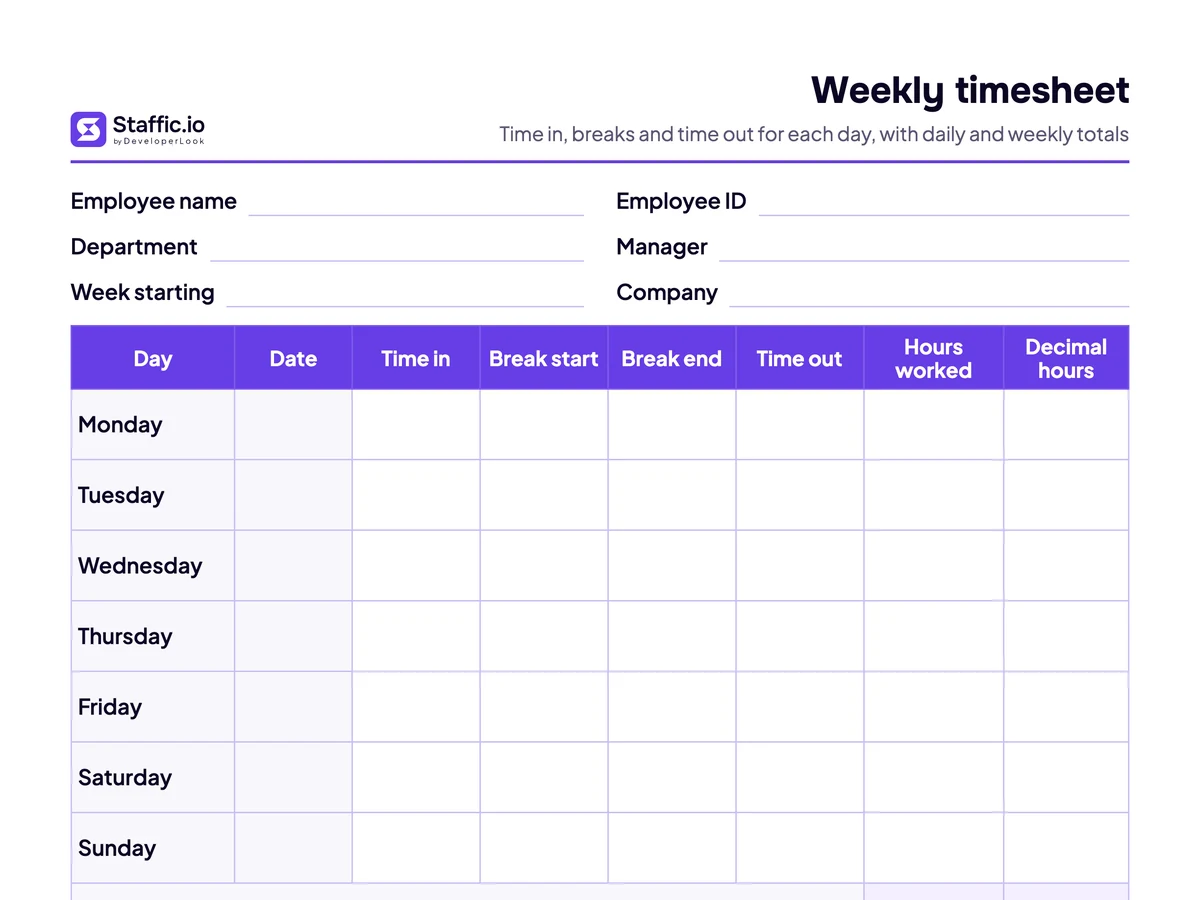Click the Saturday Time out cell
1200x900 pixels.
pyautogui.click(x=800, y=777)
